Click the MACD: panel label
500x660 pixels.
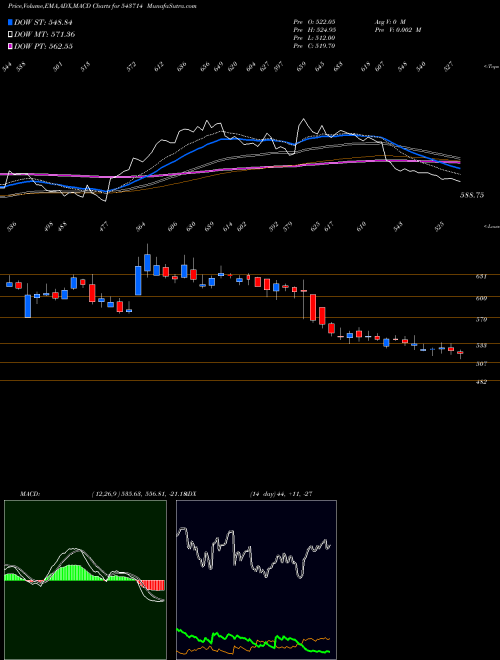click(29, 494)
